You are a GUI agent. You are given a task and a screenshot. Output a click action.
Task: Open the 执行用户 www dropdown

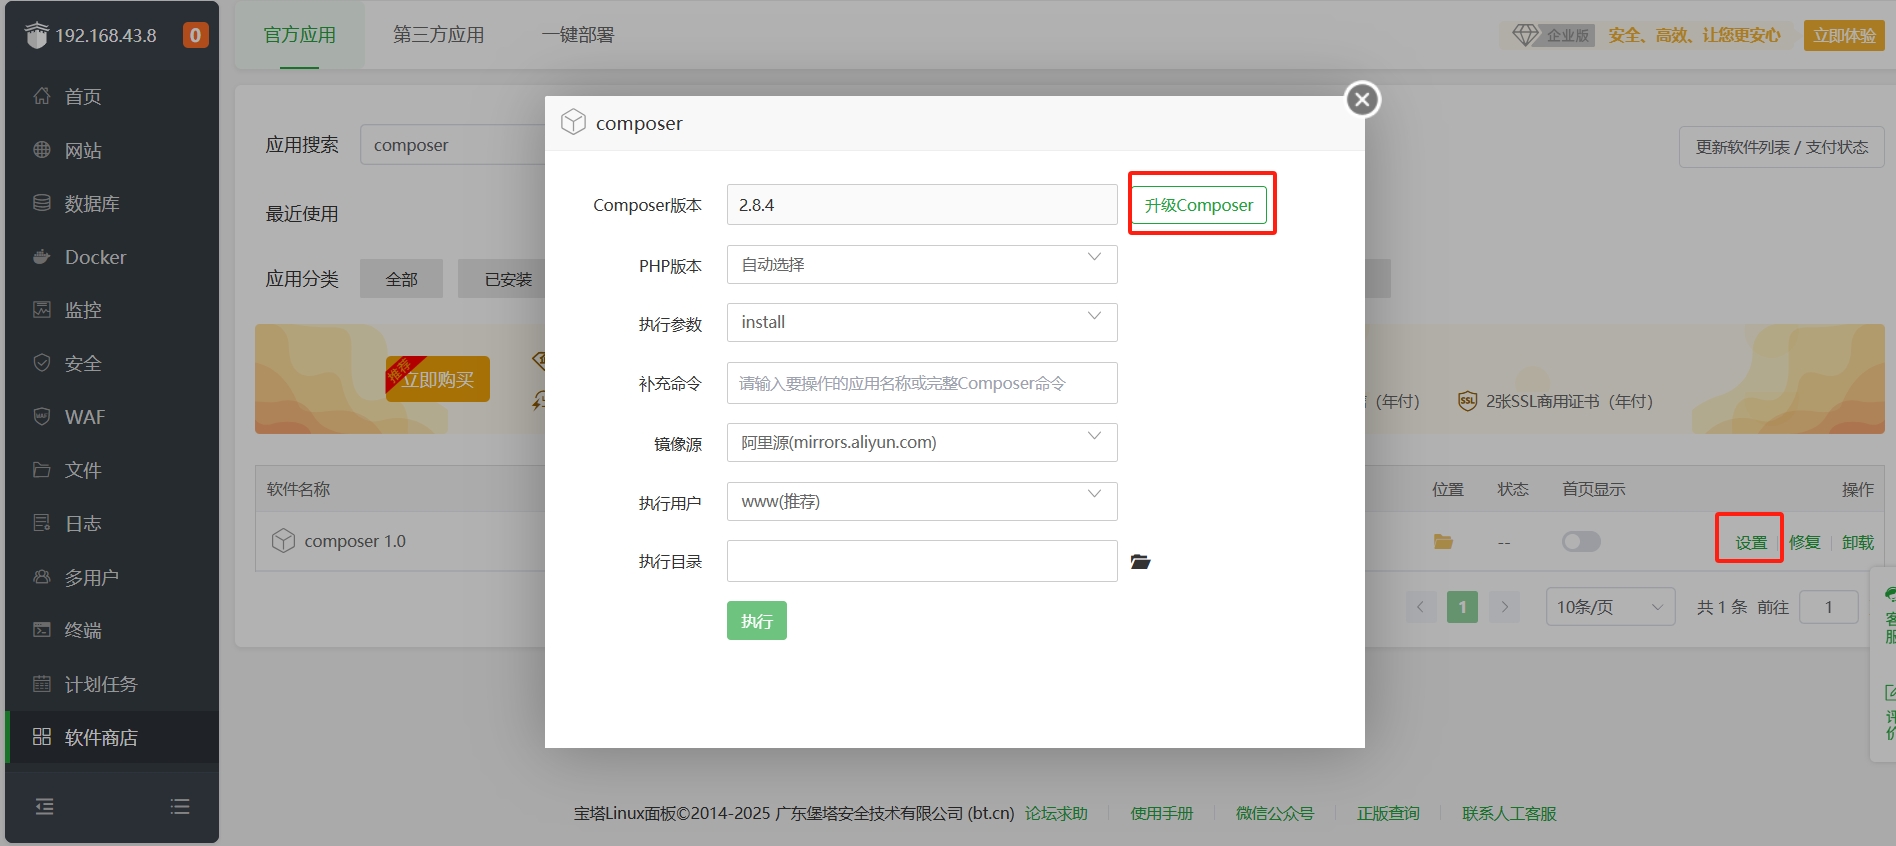[x=921, y=501]
